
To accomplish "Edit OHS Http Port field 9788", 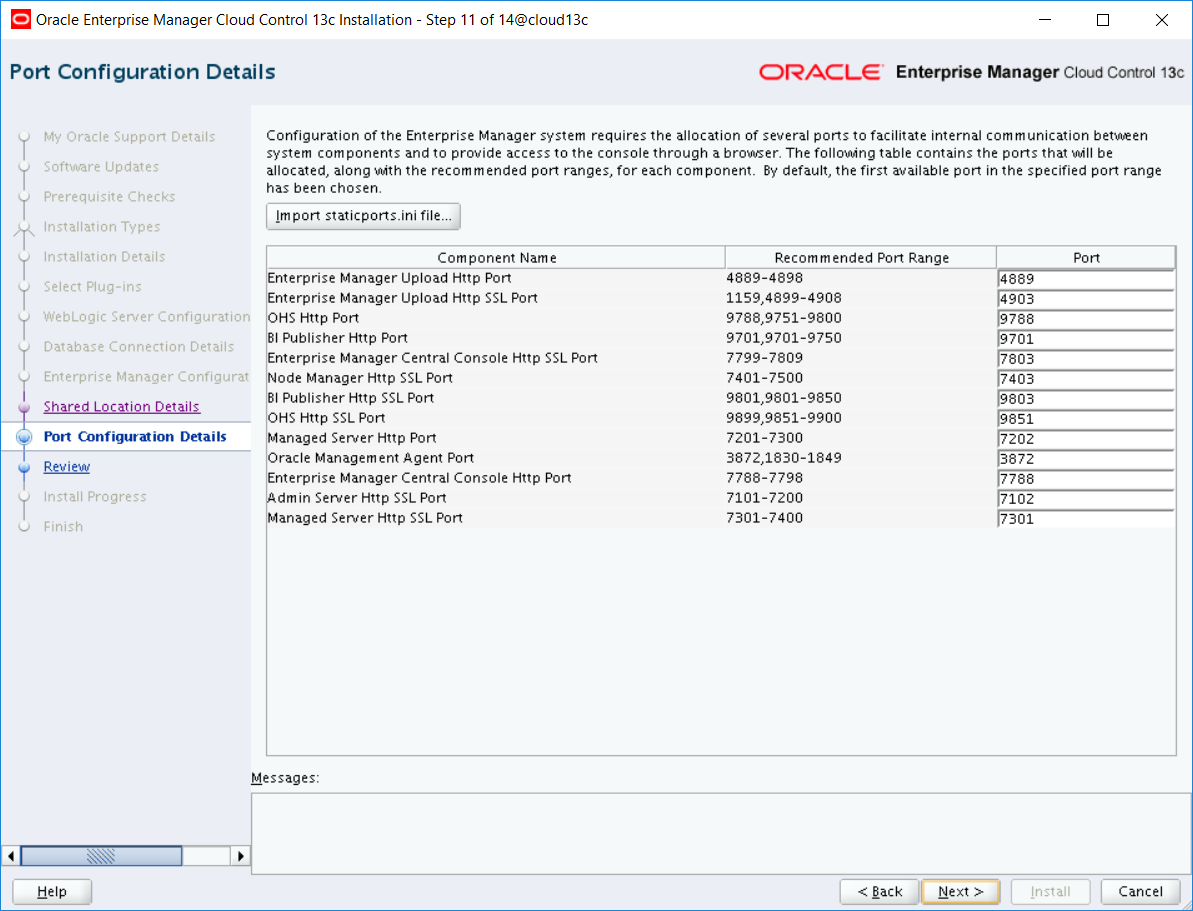I will tap(1086, 319).
